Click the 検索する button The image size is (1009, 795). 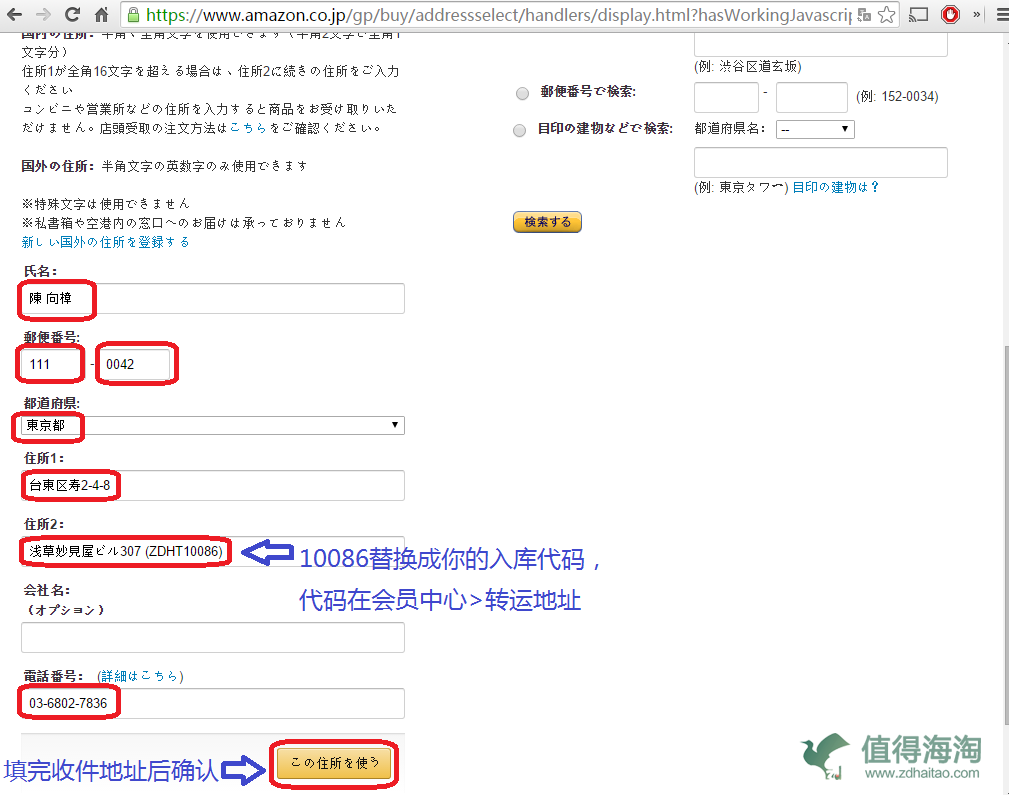coord(547,222)
